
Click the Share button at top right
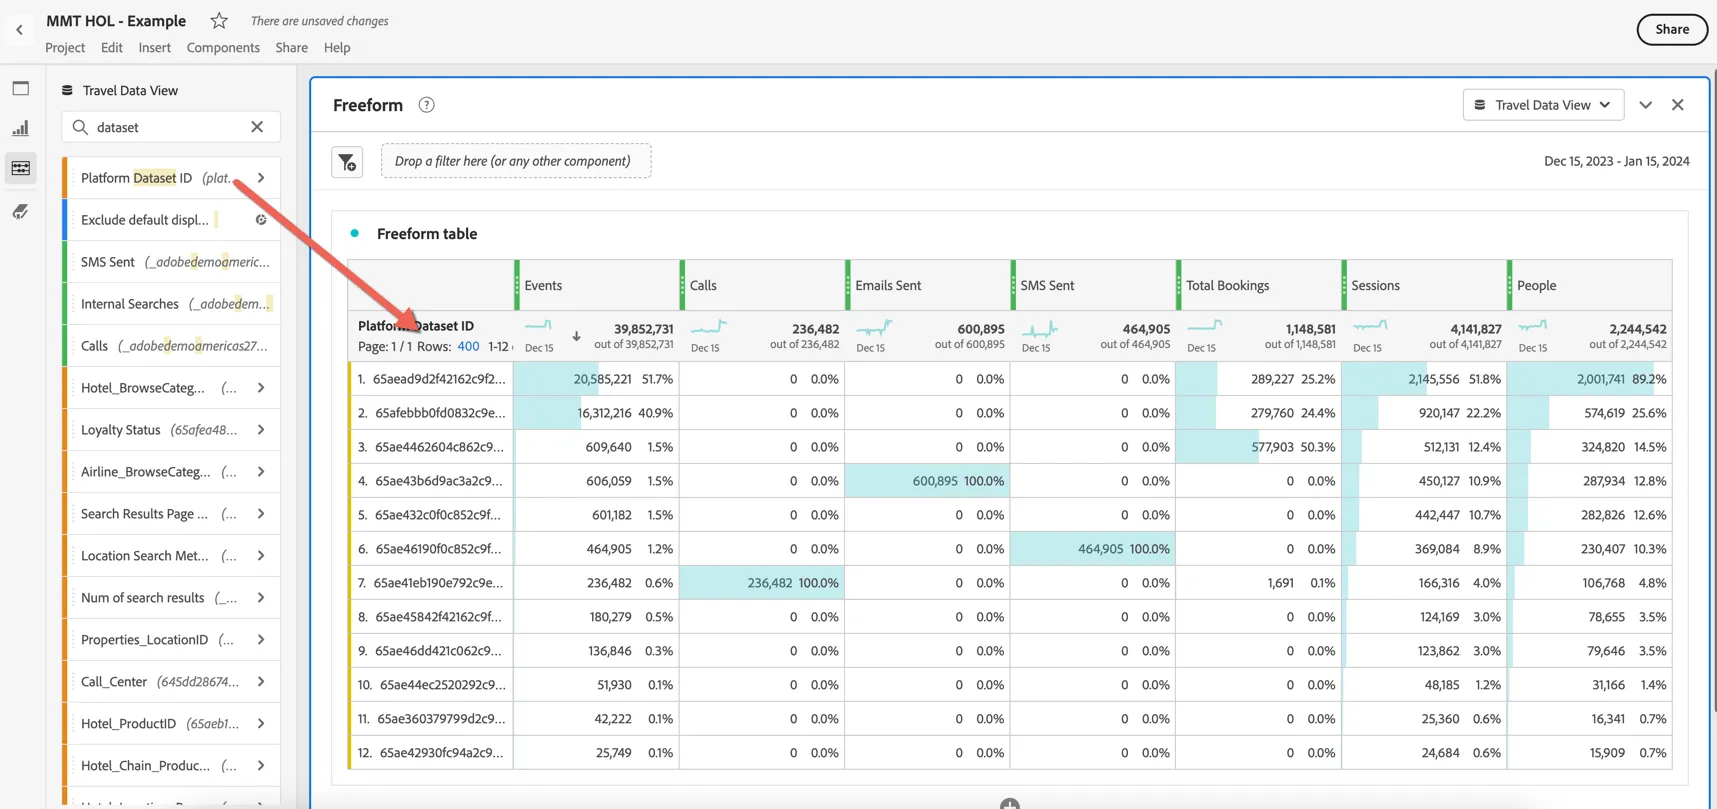click(x=1672, y=29)
